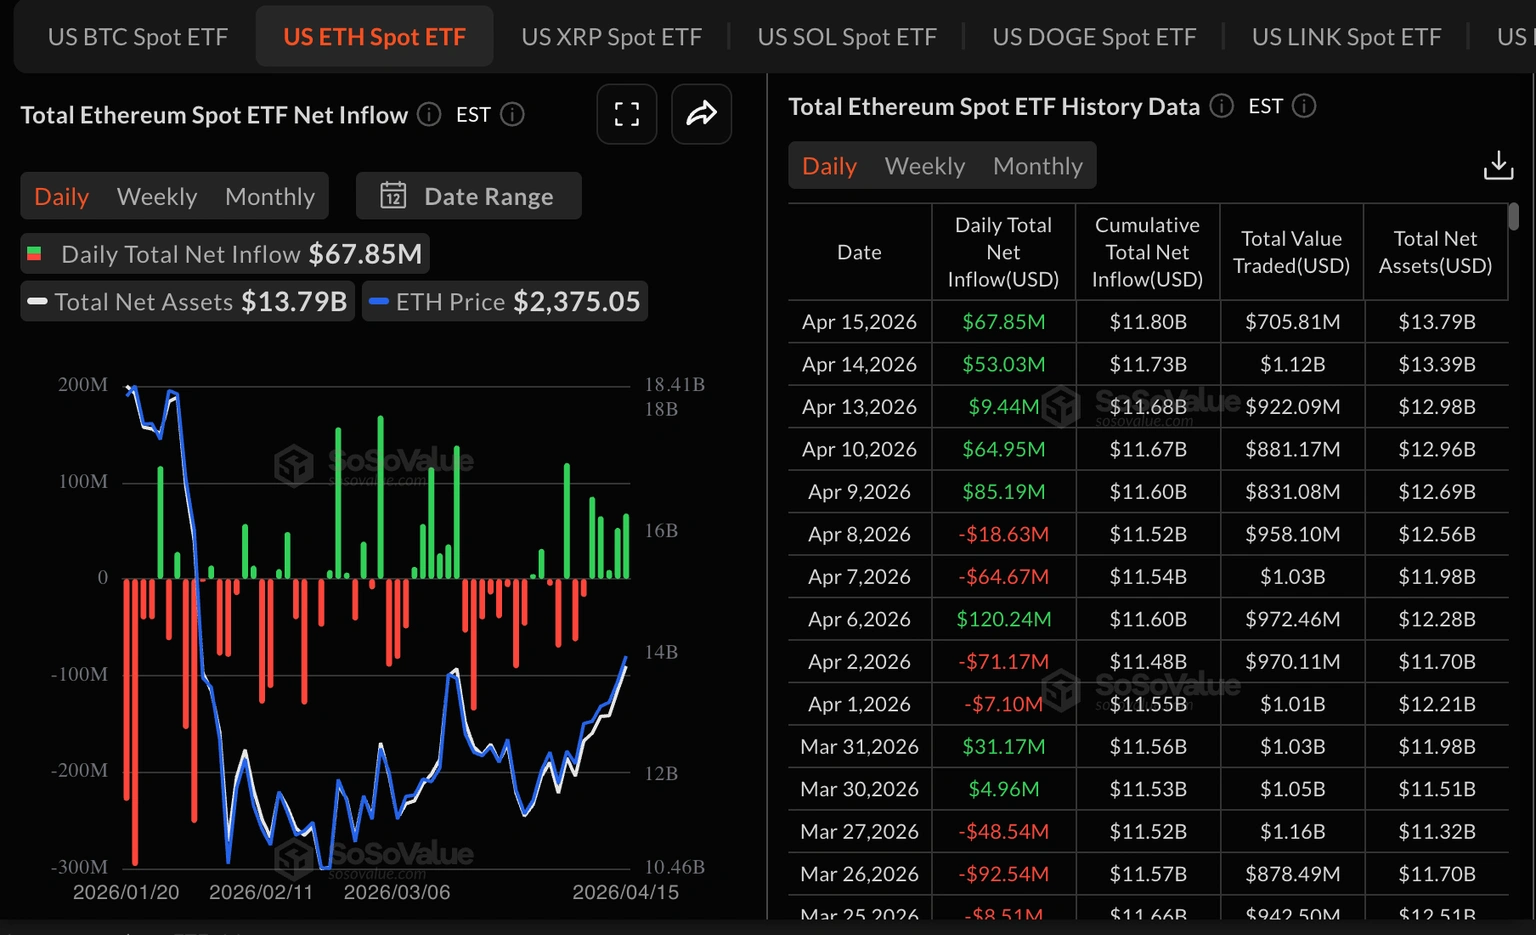Click info icon beside History Data title
The height and width of the screenshot is (935, 1536).
tap(1221, 106)
